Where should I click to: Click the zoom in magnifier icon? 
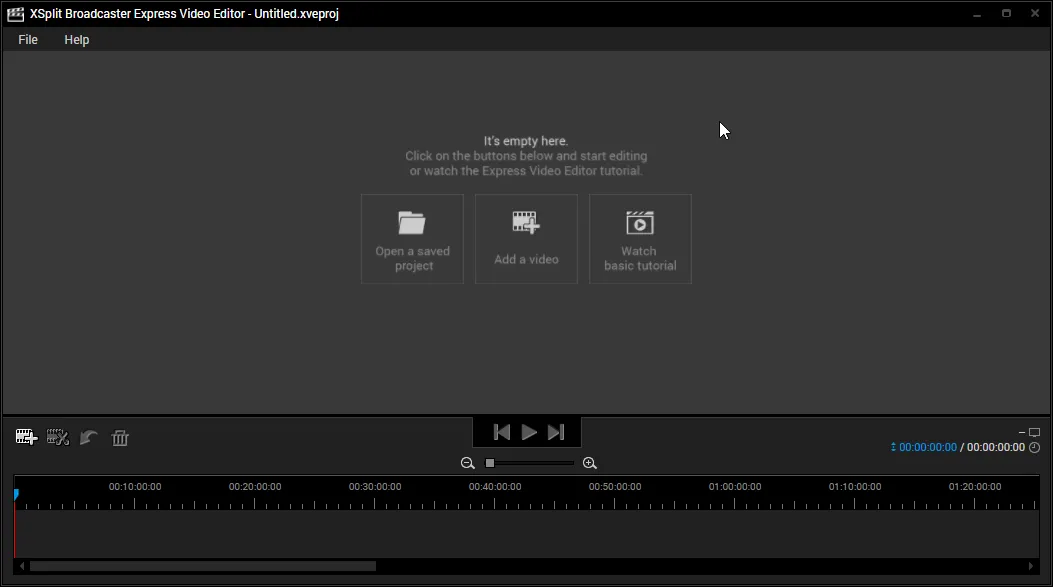(590, 463)
